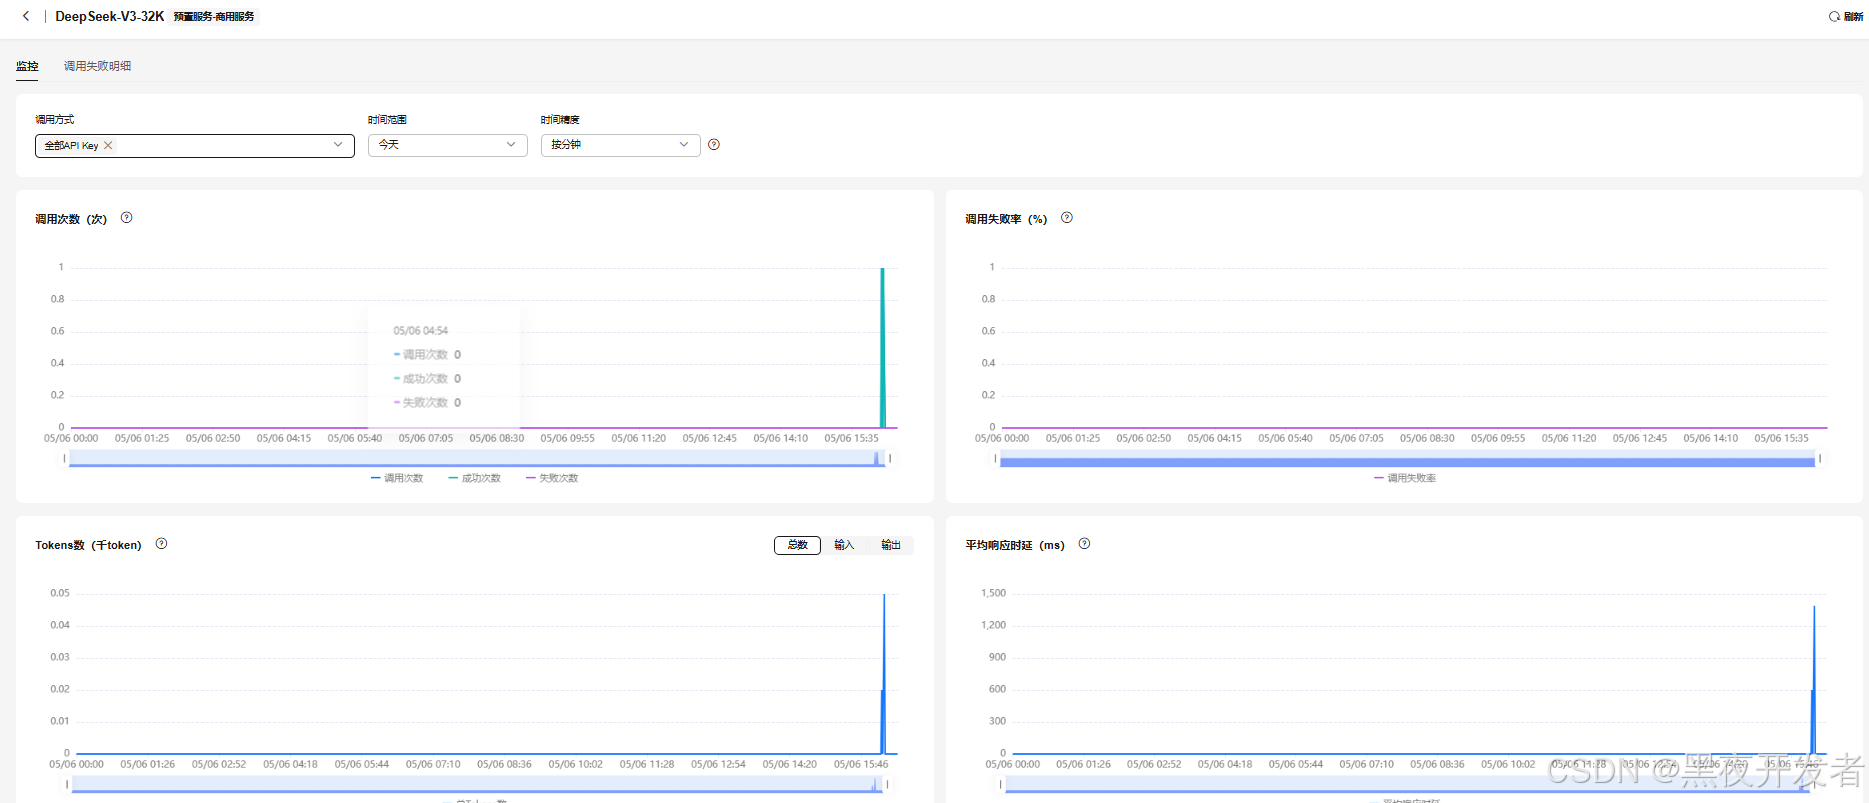Click the help icon beside 时间精度 dropdown
Viewport: 1869px width, 803px height.
[x=714, y=145]
